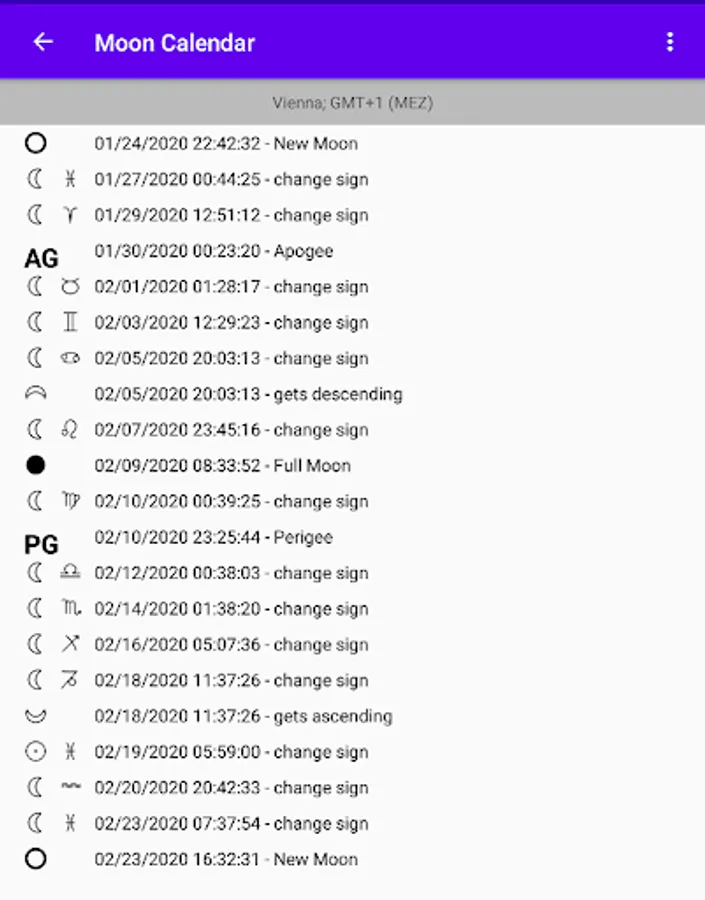Viewport: 705px width, 900px height.
Task: Open the 02/23/2020 16:32:31 New Moon entry
Action: tap(226, 859)
